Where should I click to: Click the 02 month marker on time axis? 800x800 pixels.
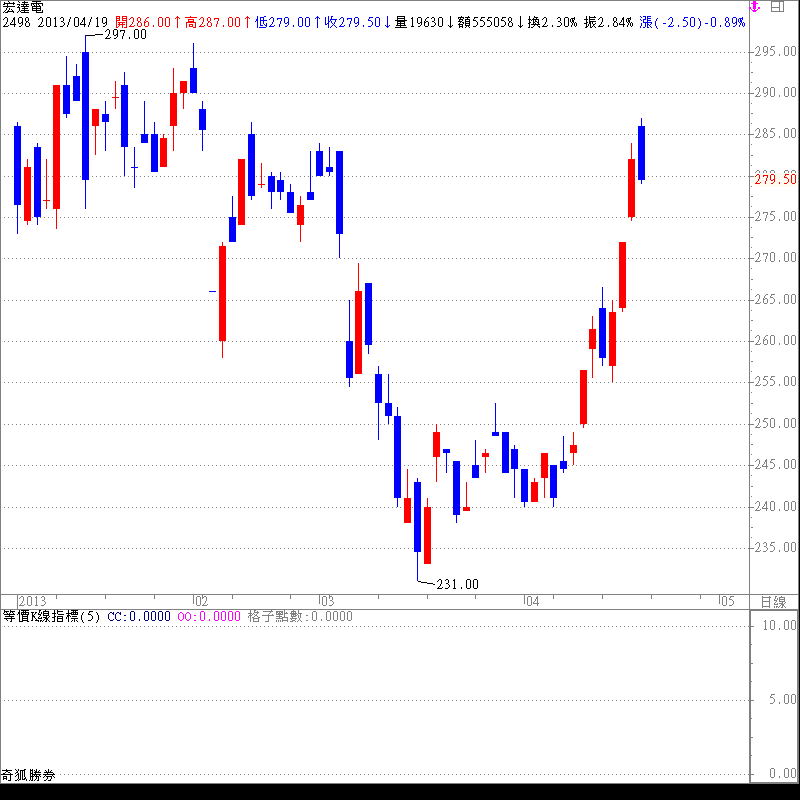(201, 601)
